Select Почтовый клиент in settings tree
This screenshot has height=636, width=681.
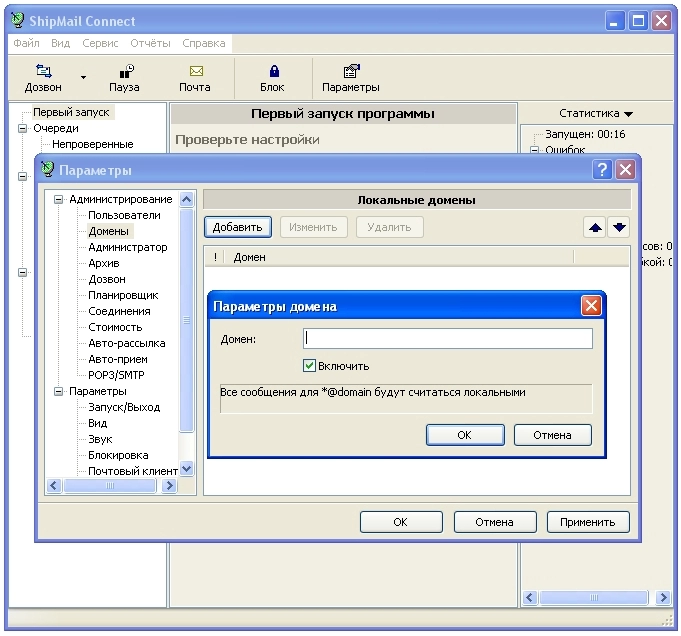click(133, 471)
